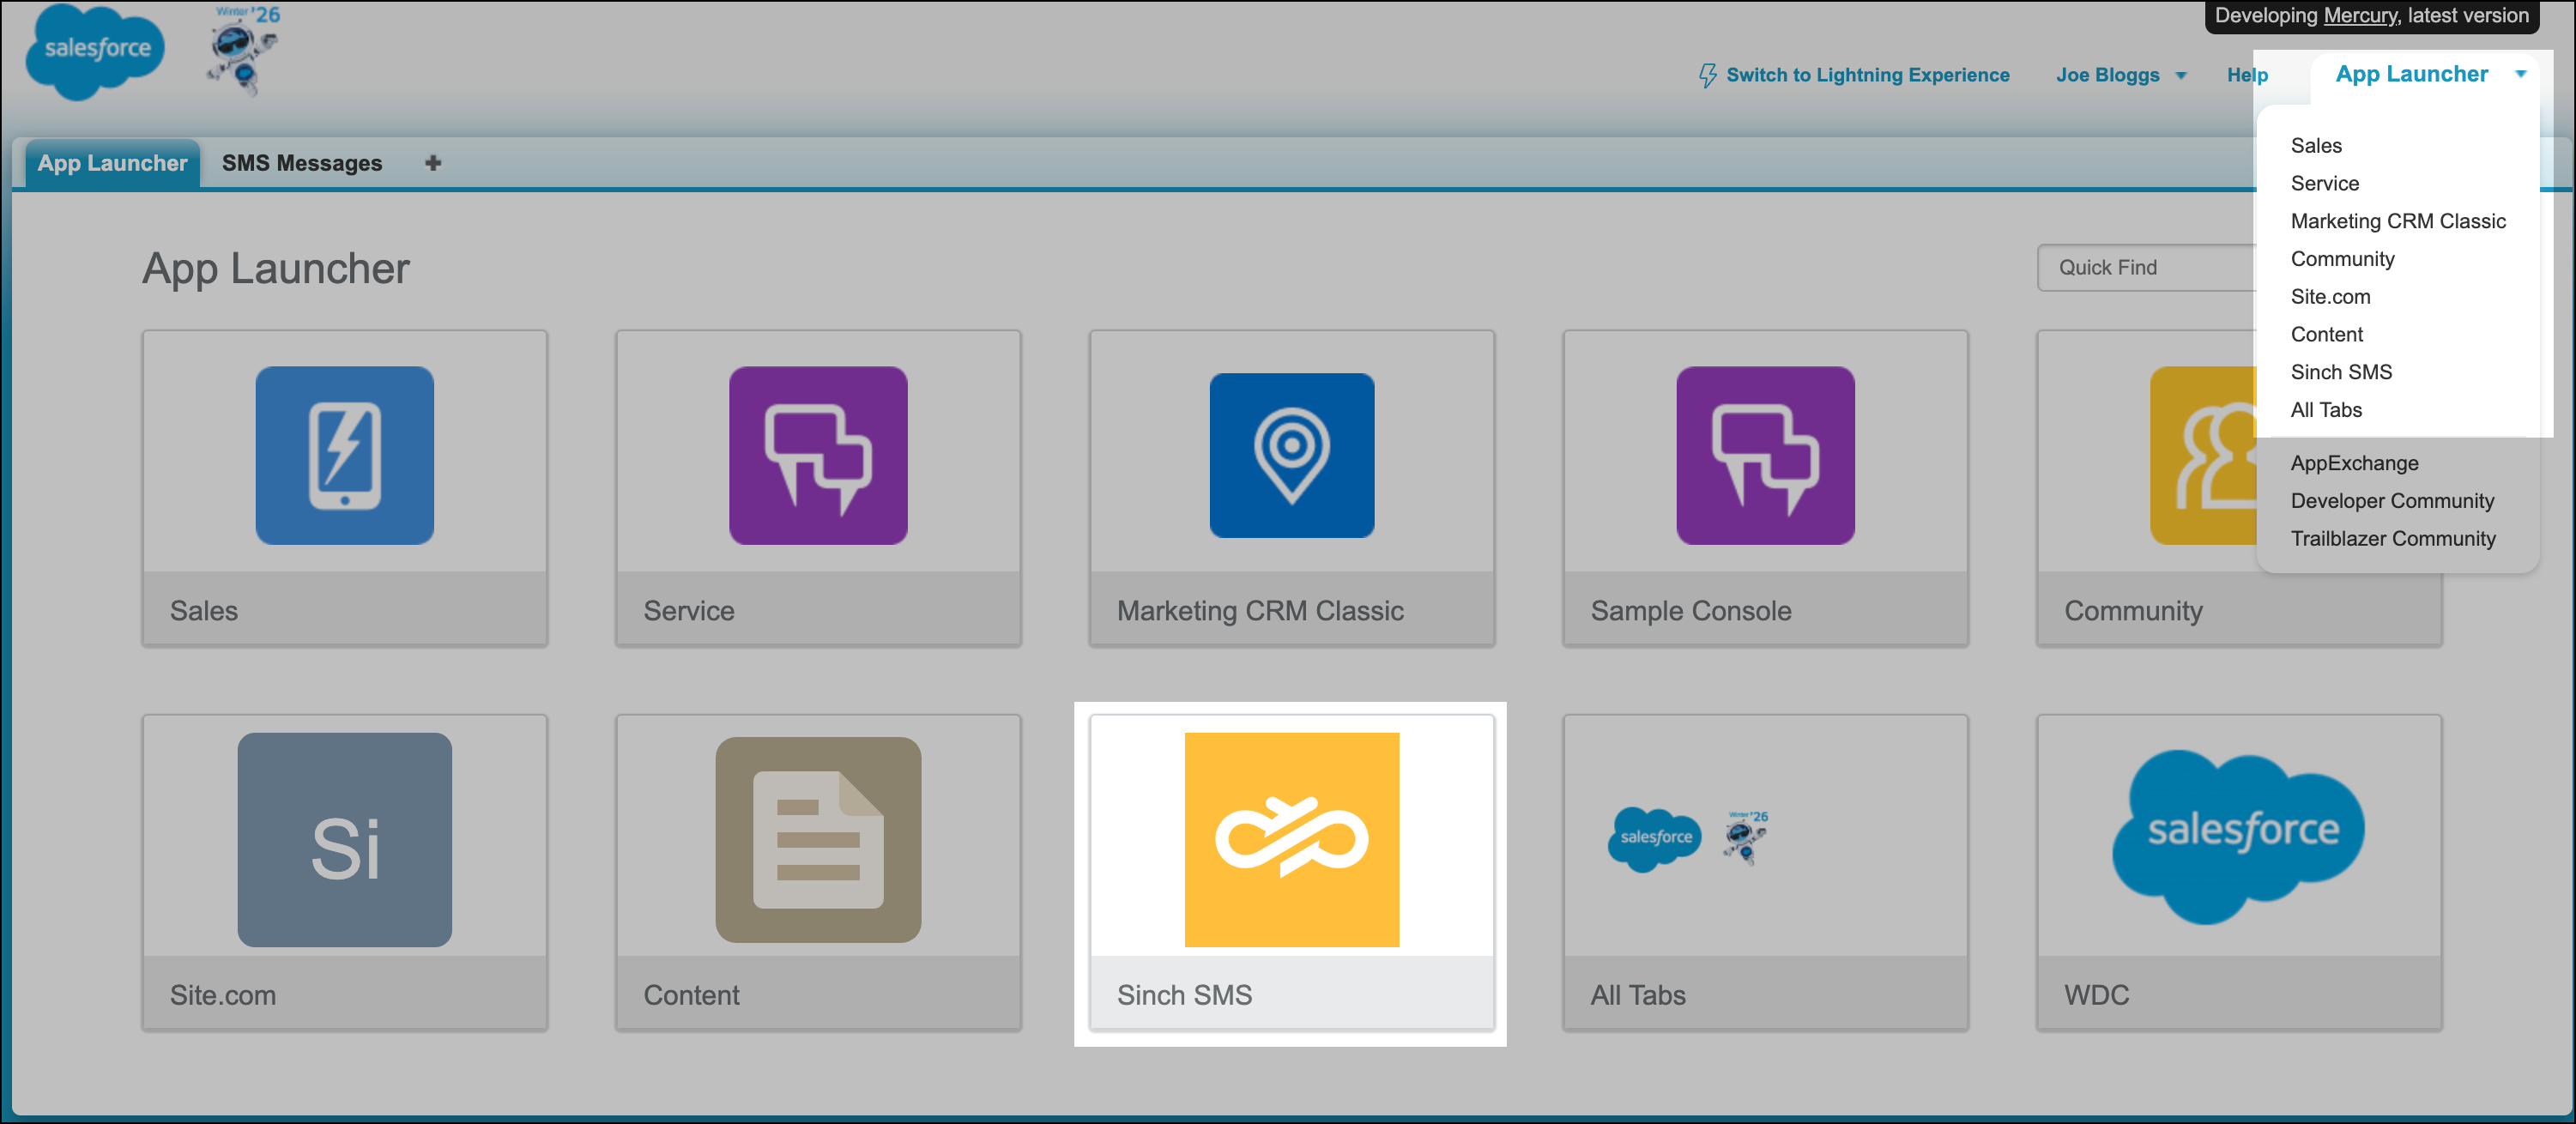Image resolution: width=2576 pixels, height=1124 pixels.
Task: Open the Help link
Action: (2247, 75)
